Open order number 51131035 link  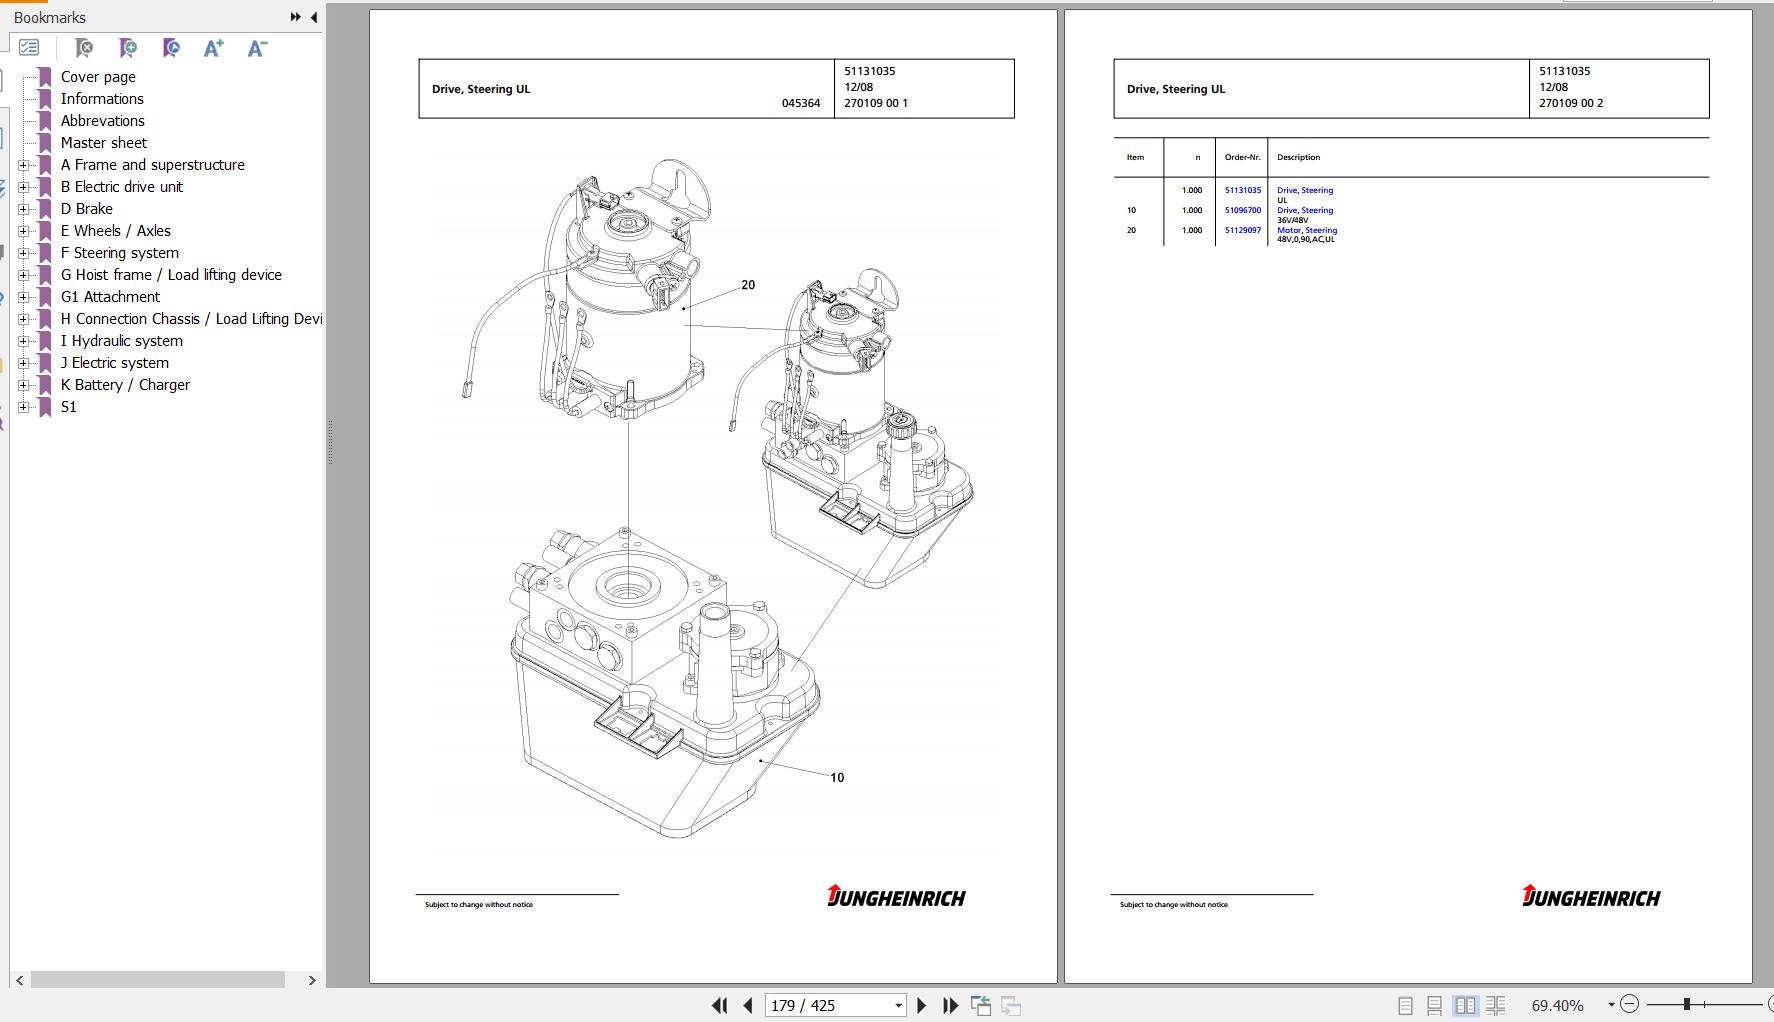[x=1243, y=190]
